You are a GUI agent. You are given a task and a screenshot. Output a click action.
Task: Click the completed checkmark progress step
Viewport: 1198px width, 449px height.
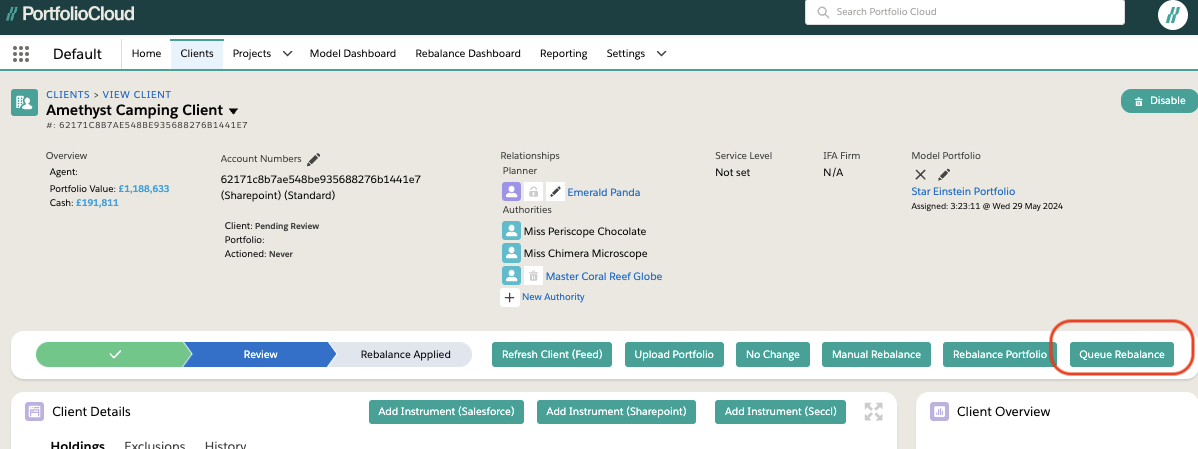(x=114, y=355)
